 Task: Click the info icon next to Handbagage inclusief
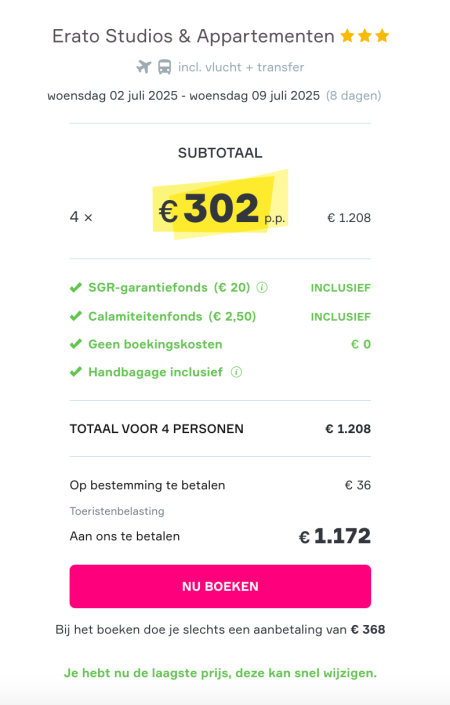(236, 372)
